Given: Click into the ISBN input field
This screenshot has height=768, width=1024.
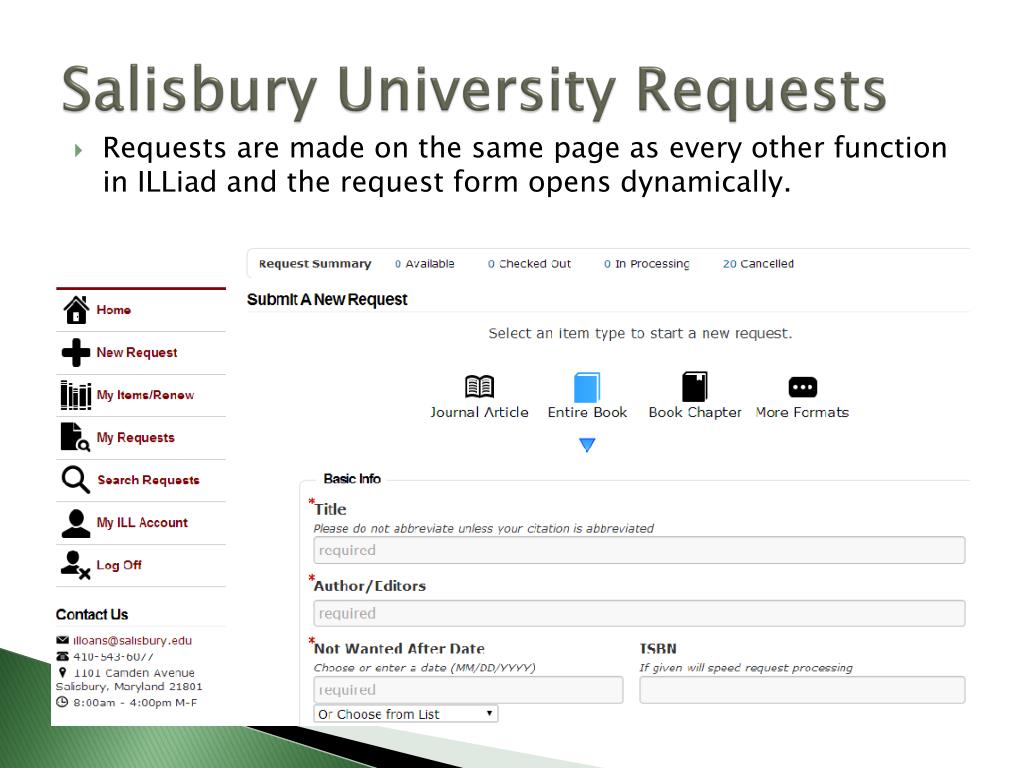Looking at the screenshot, I should (802, 690).
